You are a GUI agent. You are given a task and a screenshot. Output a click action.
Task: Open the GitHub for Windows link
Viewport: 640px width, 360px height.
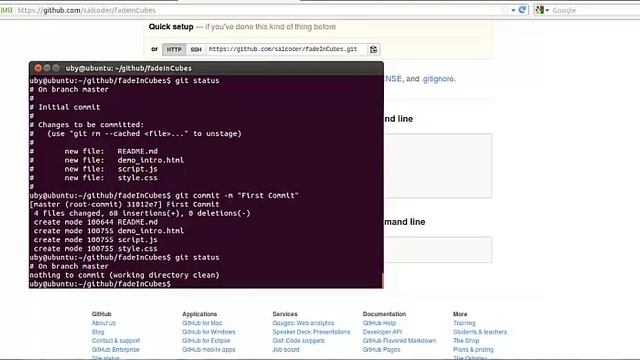click(209, 332)
